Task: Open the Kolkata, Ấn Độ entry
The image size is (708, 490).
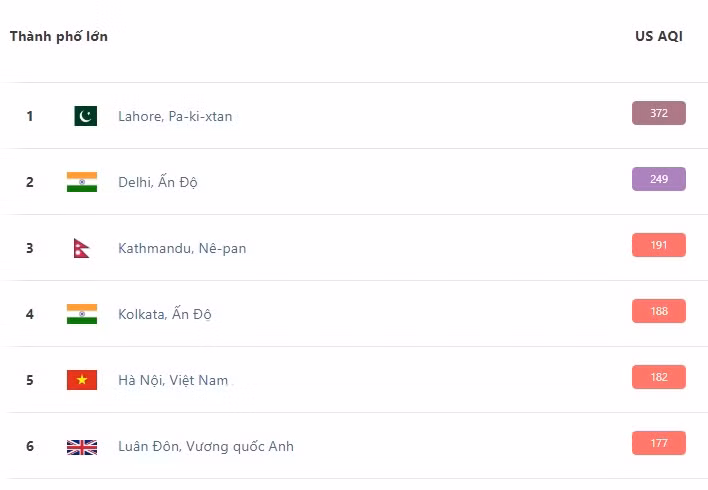Action: tap(165, 314)
